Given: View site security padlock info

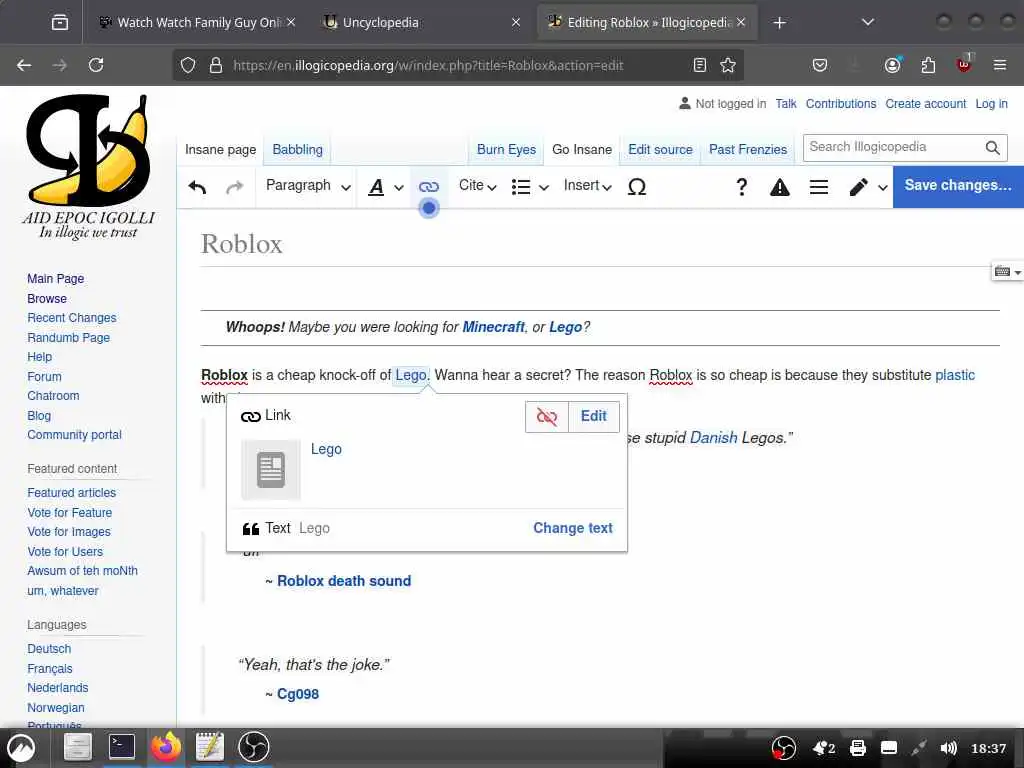Looking at the screenshot, I should pos(216,65).
